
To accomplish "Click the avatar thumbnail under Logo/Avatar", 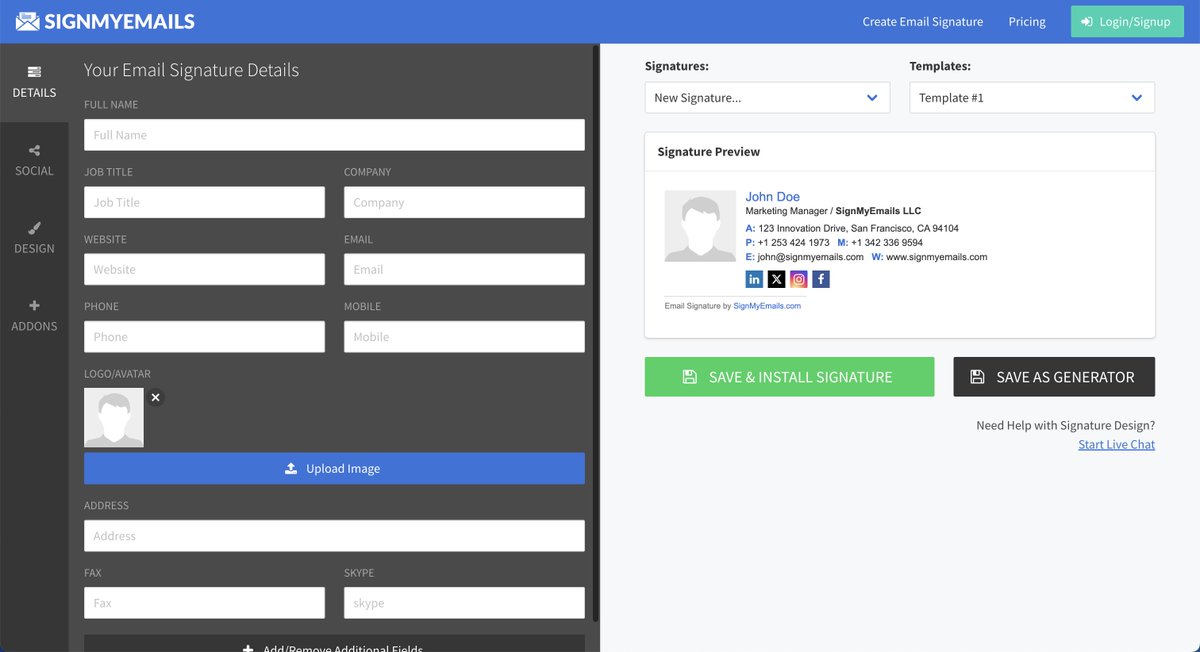I will [x=114, y=417].
